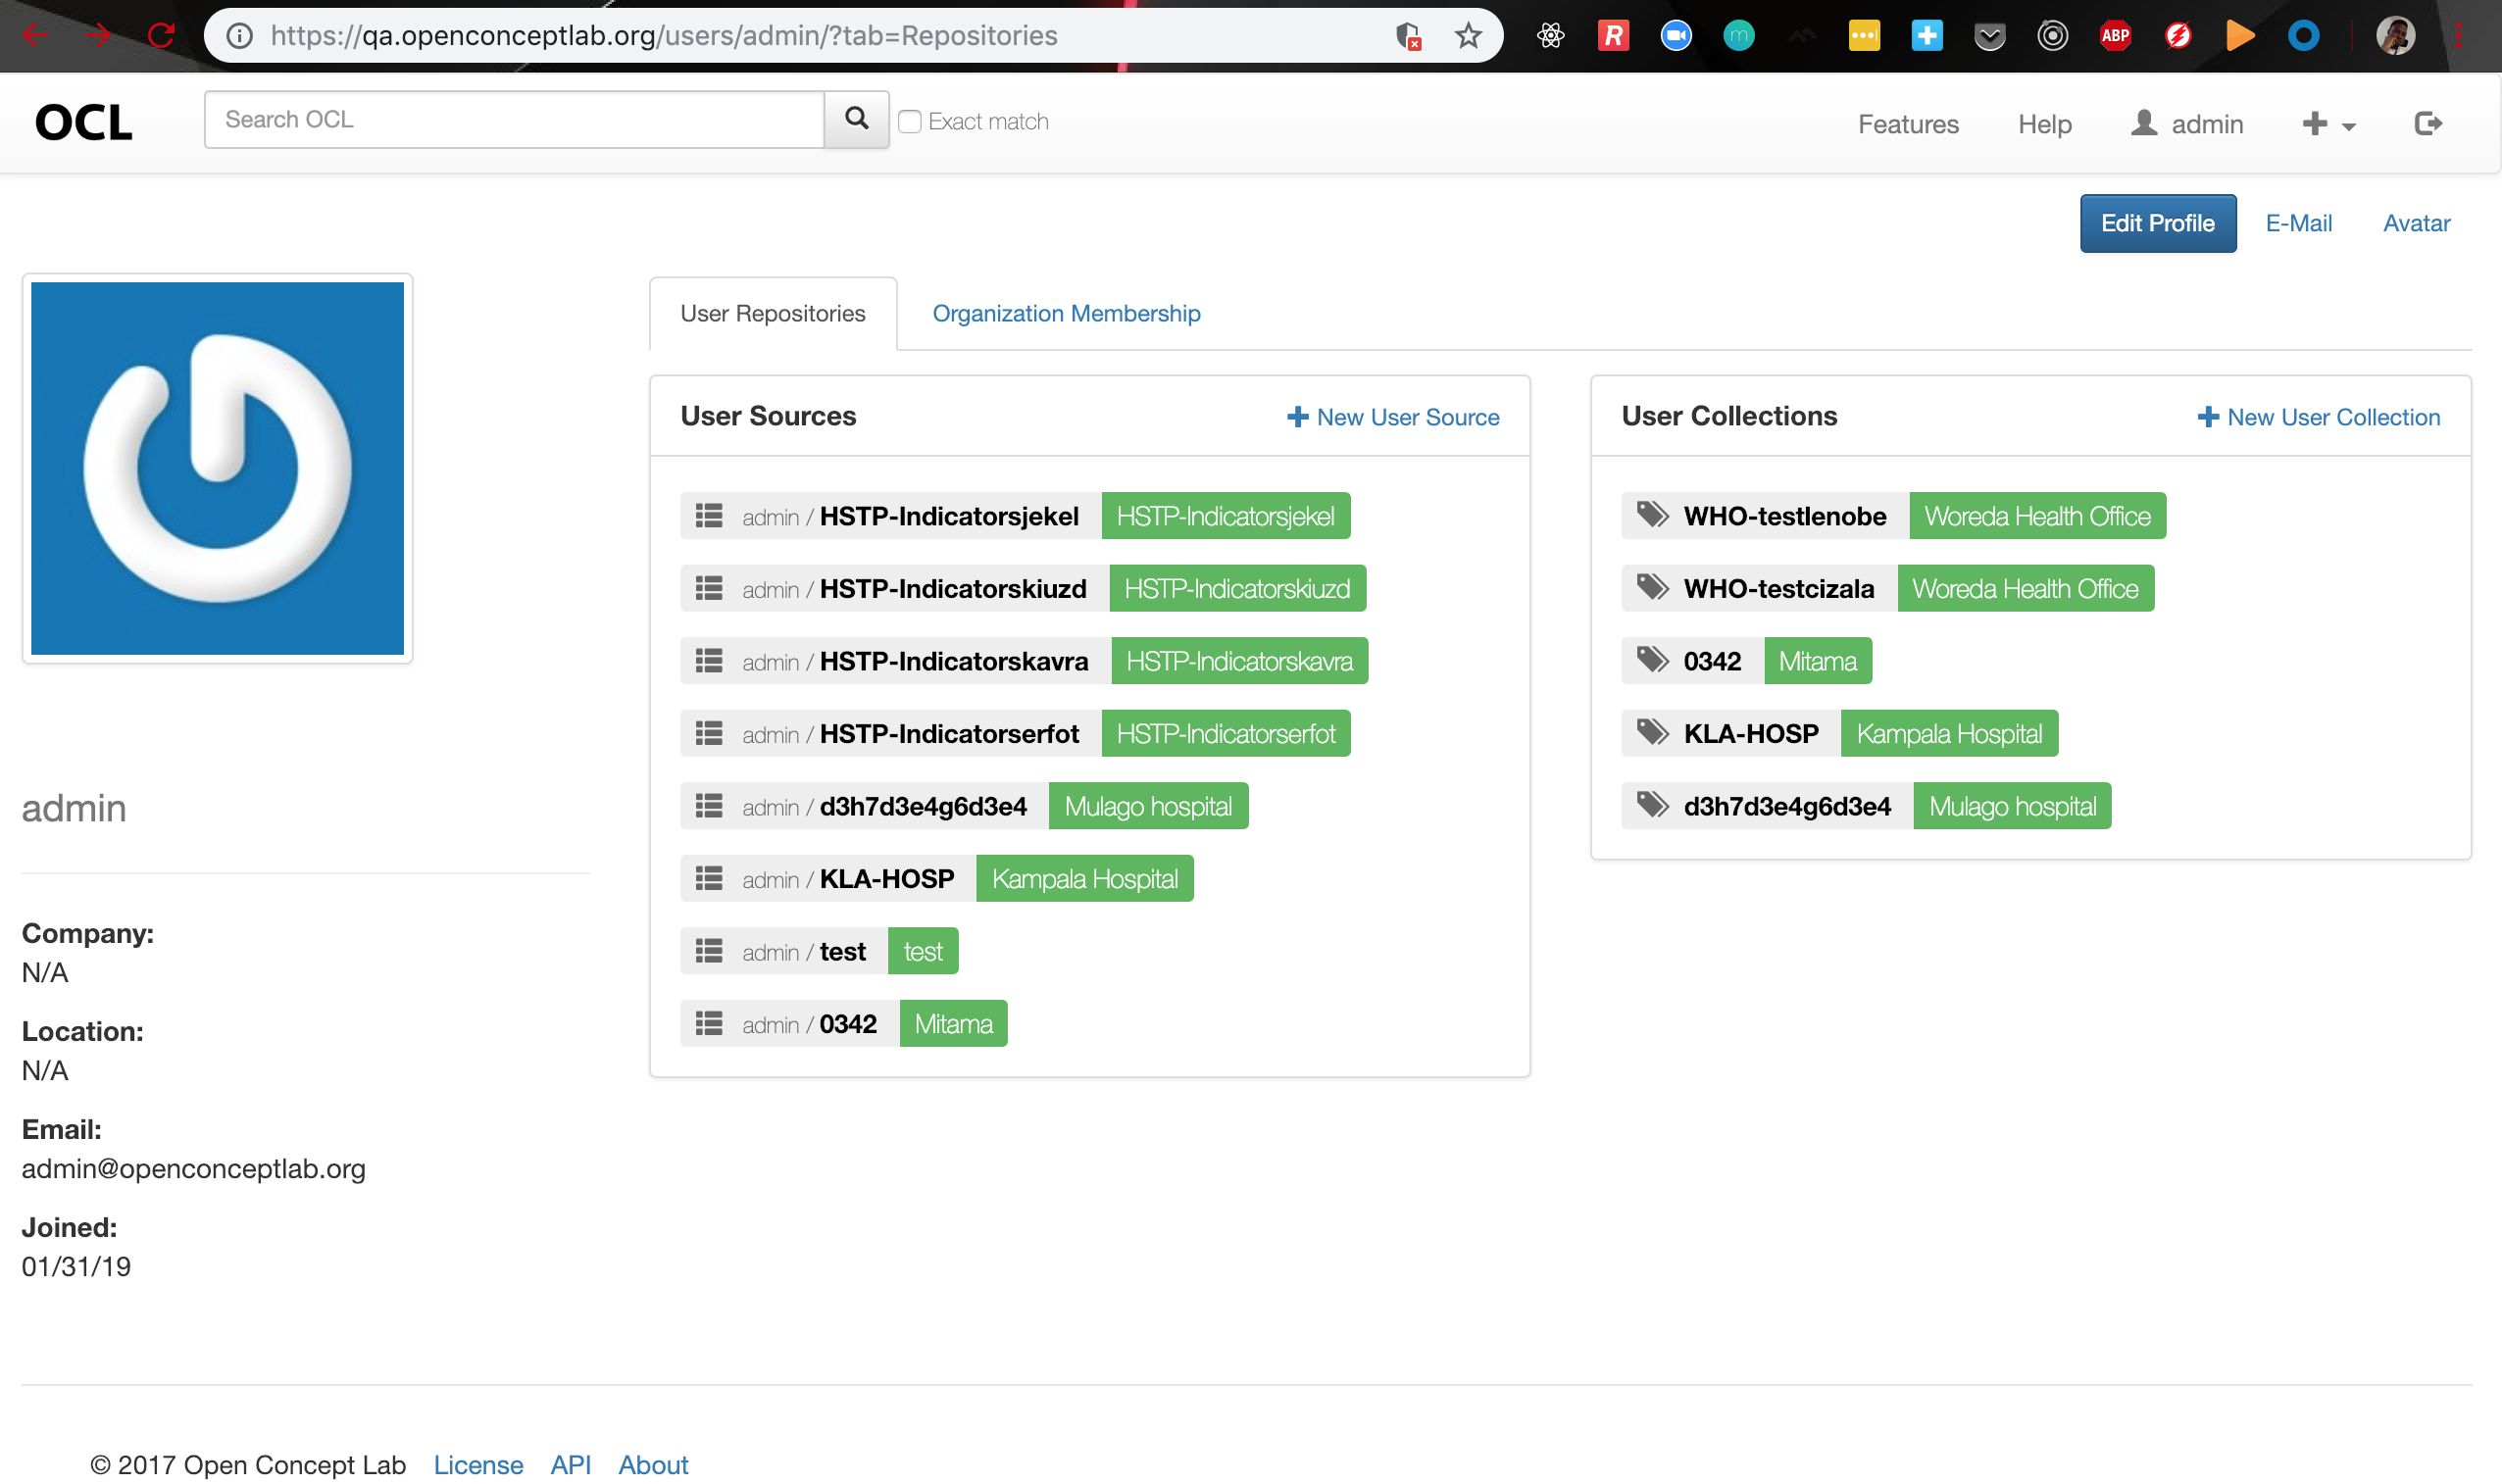2502x1484 pixels.
Task: Open the plus dropdown in the header
Action: (x=2328, y=122)
